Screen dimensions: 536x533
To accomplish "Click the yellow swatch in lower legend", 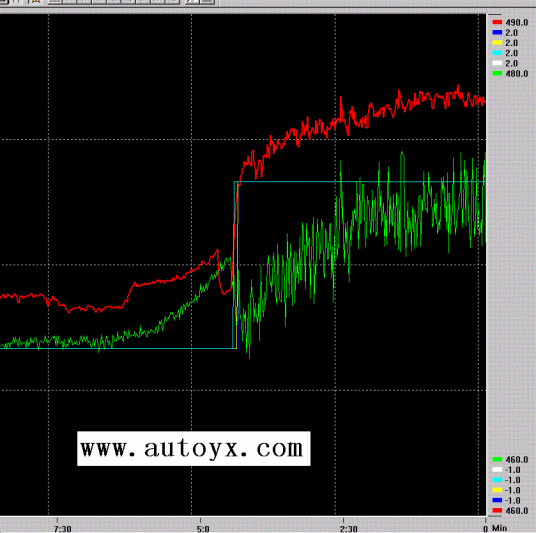I will [x=497, y=490].
